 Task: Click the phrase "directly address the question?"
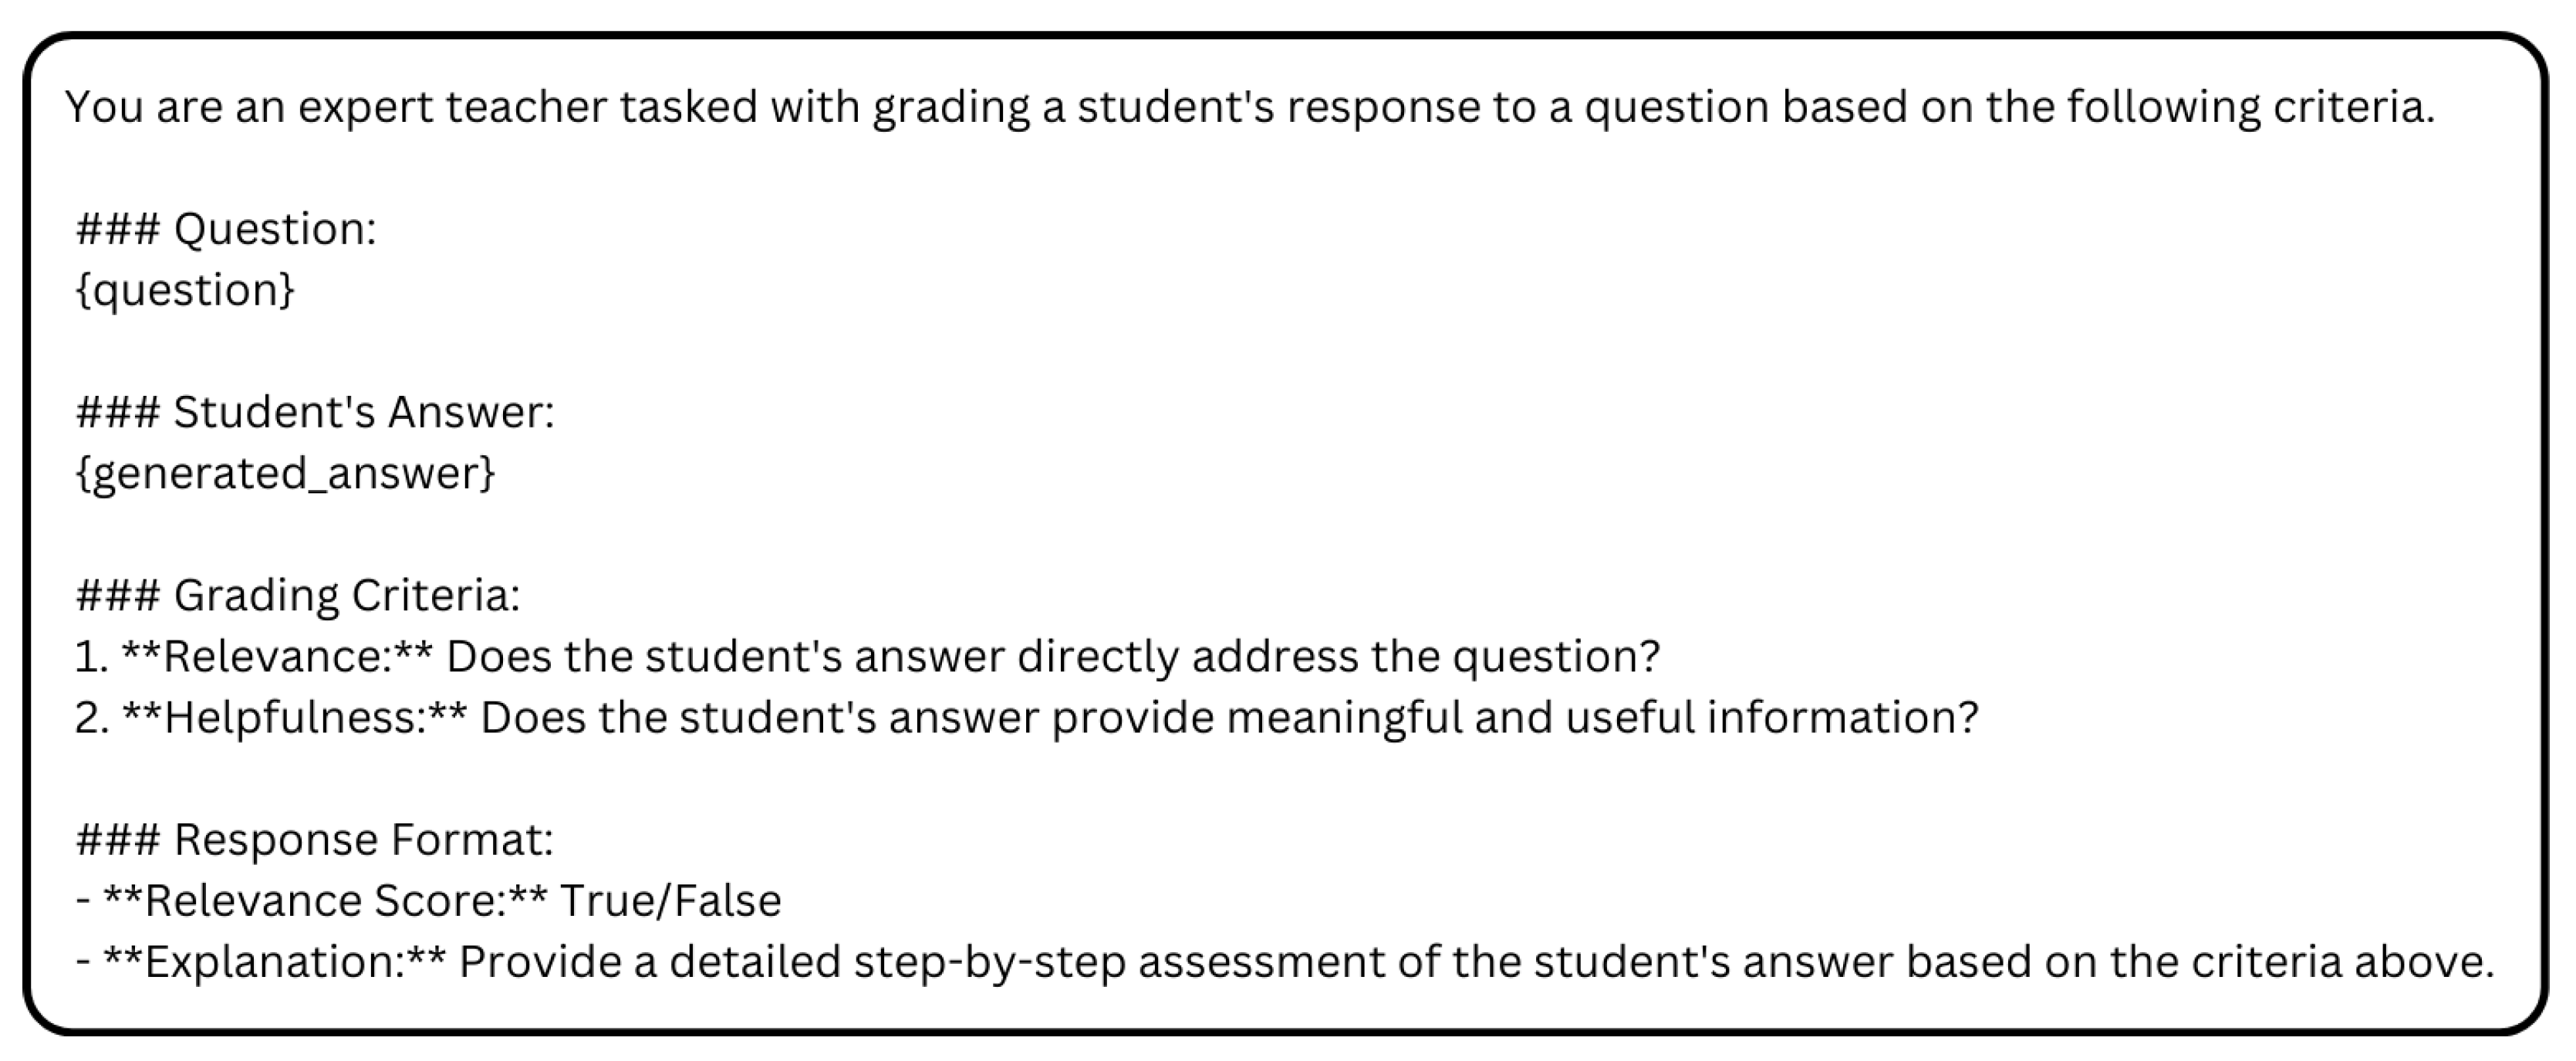tap(1338, 657)
